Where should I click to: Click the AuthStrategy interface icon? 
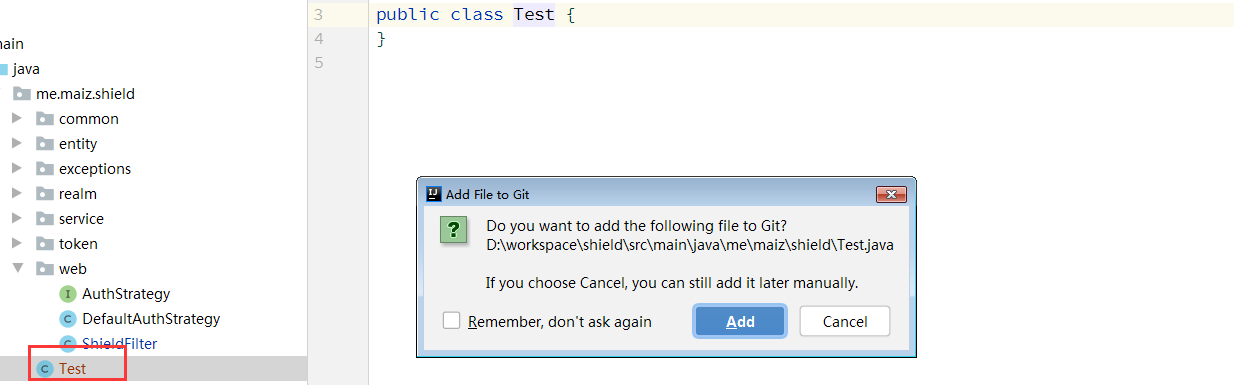tap(68, 294)
